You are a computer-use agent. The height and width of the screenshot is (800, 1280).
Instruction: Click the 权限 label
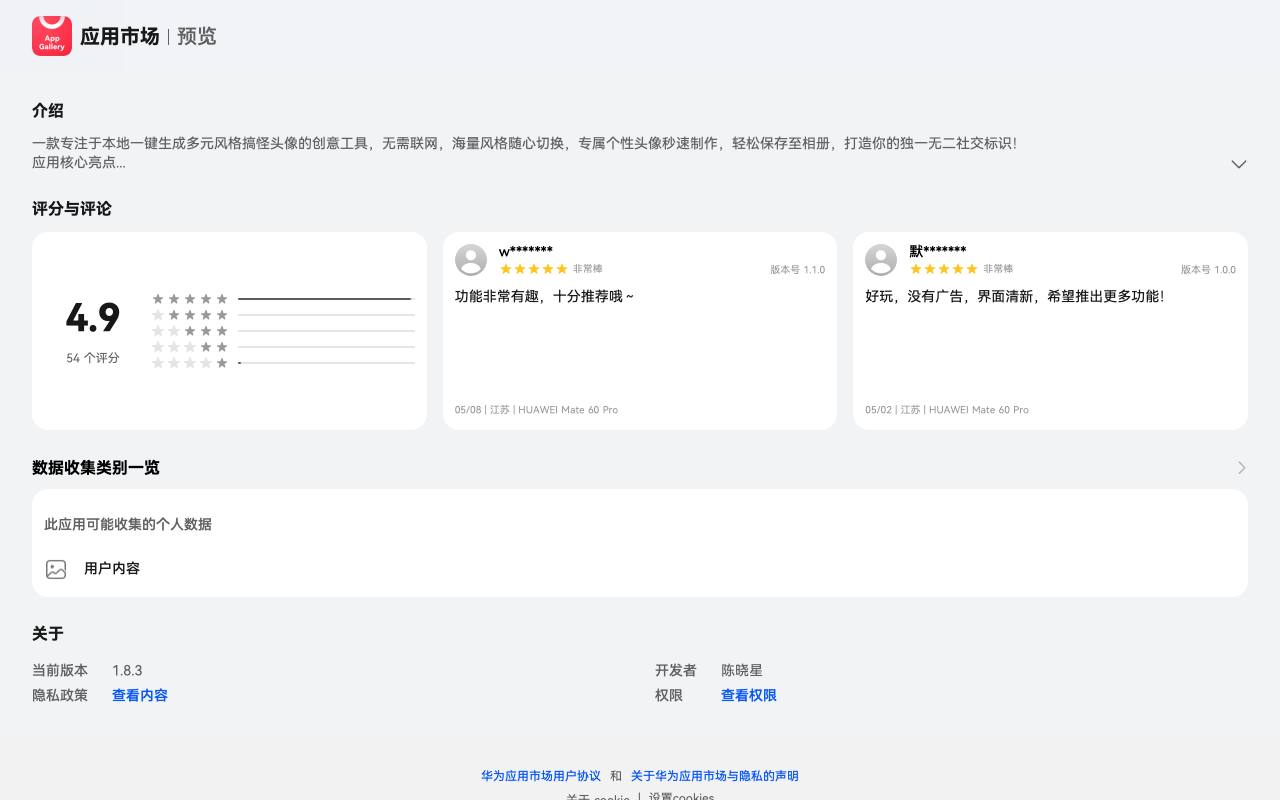669,695
